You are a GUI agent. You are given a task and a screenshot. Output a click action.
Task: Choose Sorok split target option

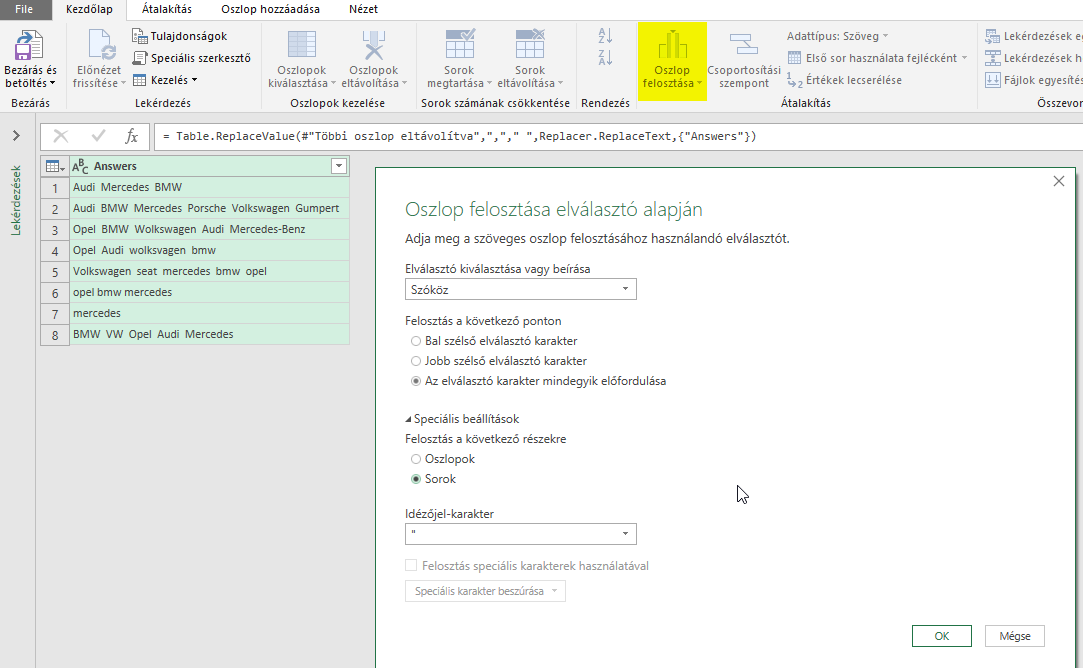tap(416, 479)
